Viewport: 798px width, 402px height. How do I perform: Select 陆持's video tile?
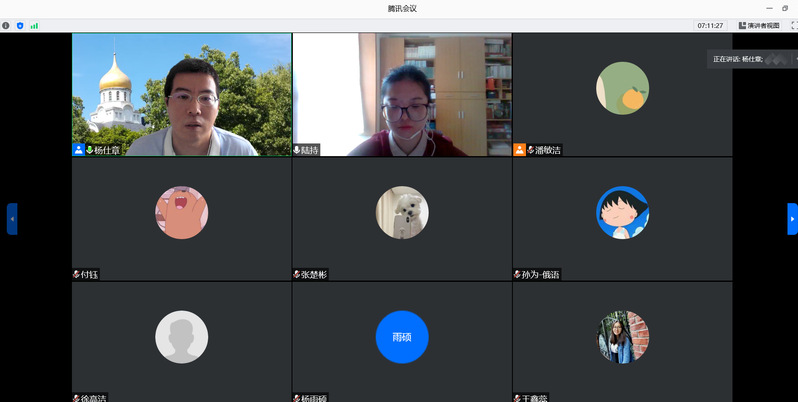point(401,94)
